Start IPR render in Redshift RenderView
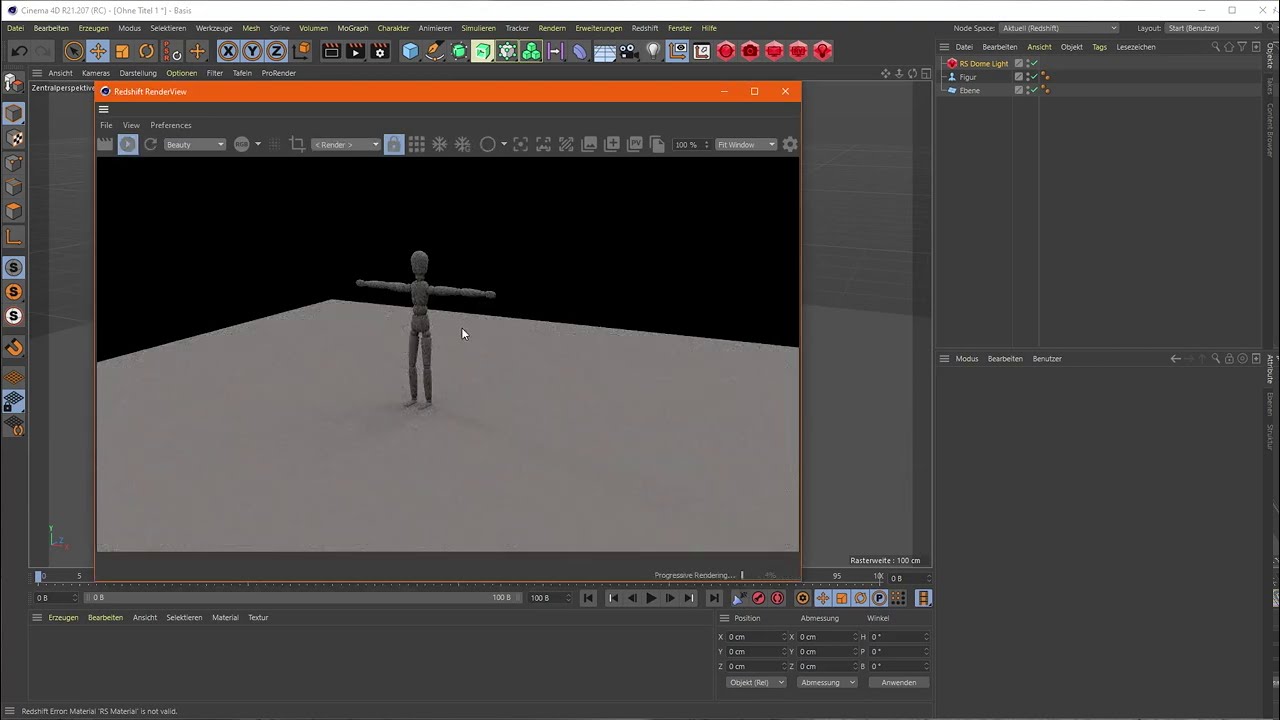 click(x=128, y=145)
